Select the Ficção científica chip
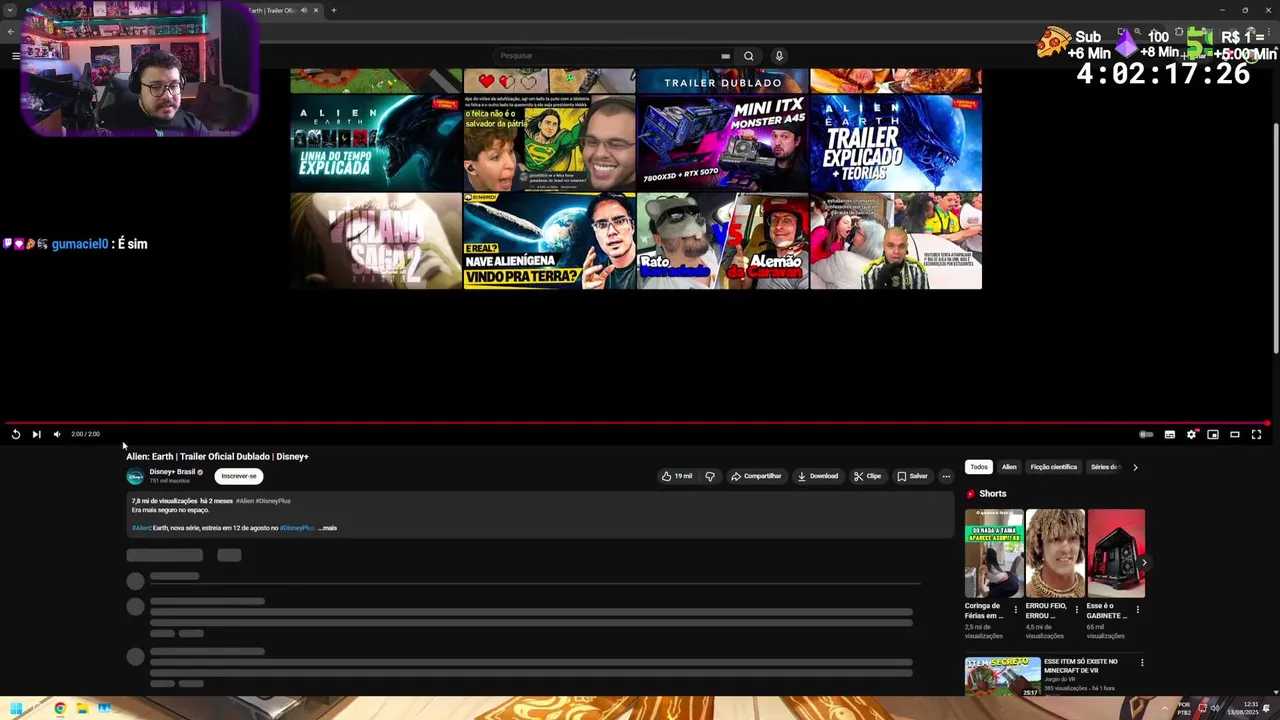 [1053, 467]
